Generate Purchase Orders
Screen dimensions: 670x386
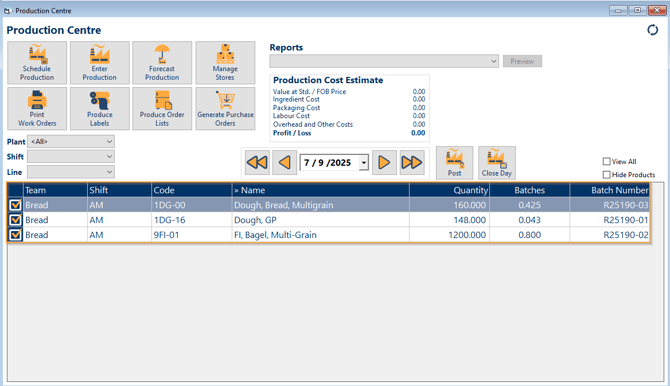(225, 109)
